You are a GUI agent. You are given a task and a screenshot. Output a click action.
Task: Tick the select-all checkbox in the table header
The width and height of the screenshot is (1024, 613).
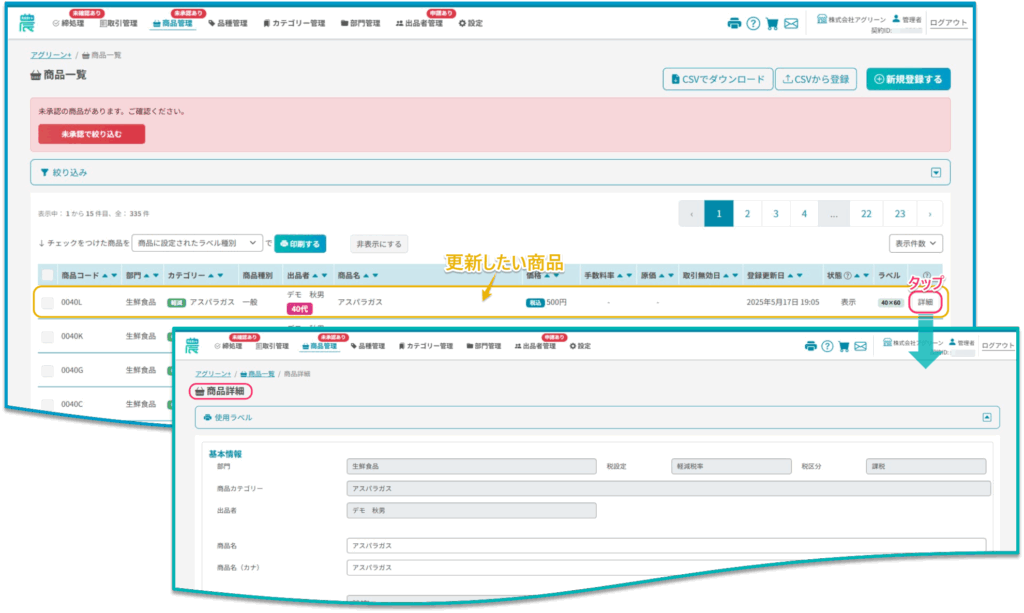[47, 275]
